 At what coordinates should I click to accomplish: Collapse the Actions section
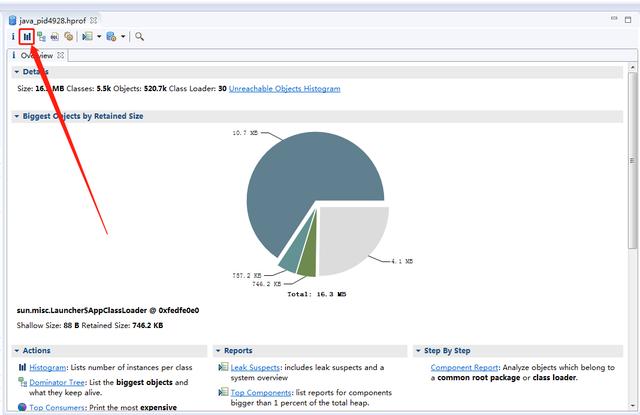(17, 351)
